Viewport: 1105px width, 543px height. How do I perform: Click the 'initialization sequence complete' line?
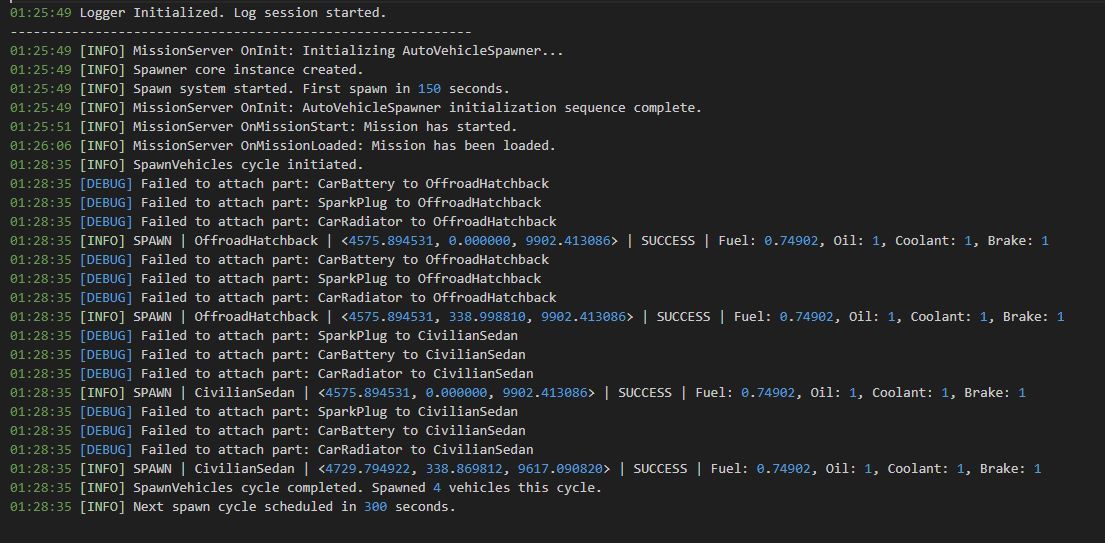pos(356,108)
